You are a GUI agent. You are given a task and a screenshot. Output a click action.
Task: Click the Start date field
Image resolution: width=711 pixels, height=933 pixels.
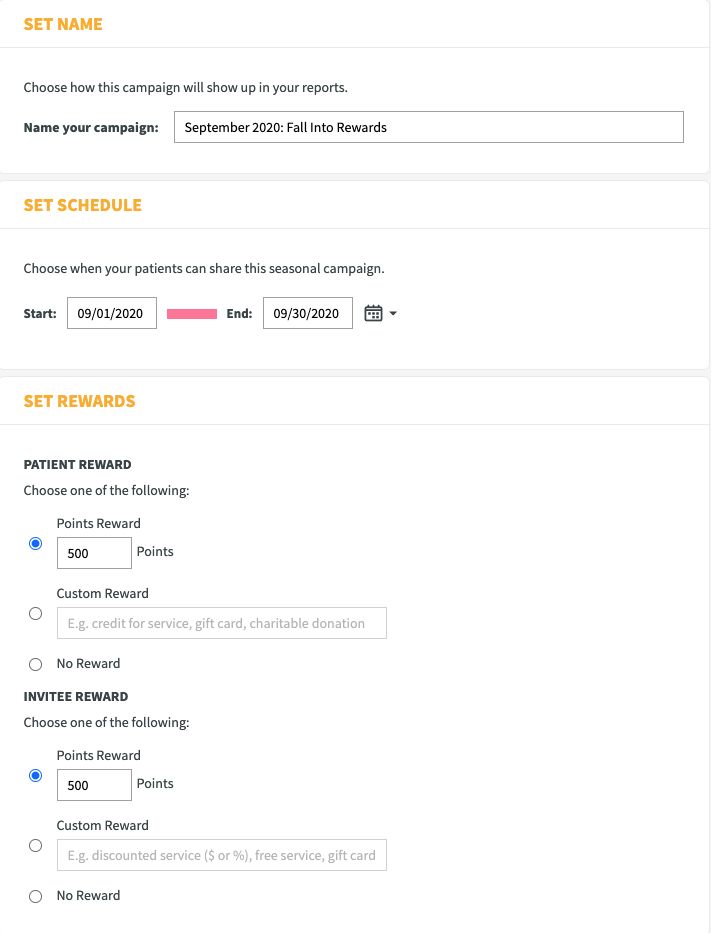[112, 313]
